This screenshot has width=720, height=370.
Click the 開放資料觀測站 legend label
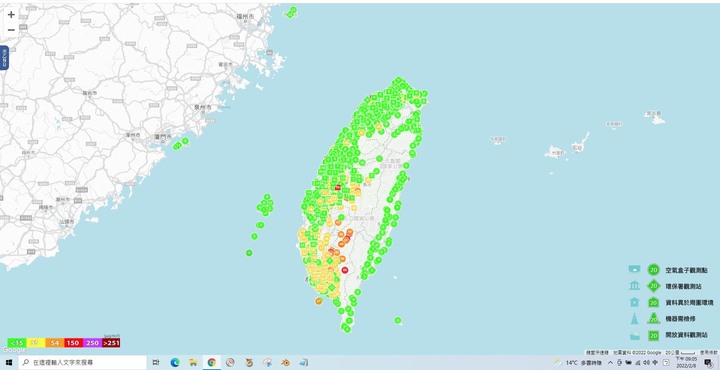tap(686, 336)
